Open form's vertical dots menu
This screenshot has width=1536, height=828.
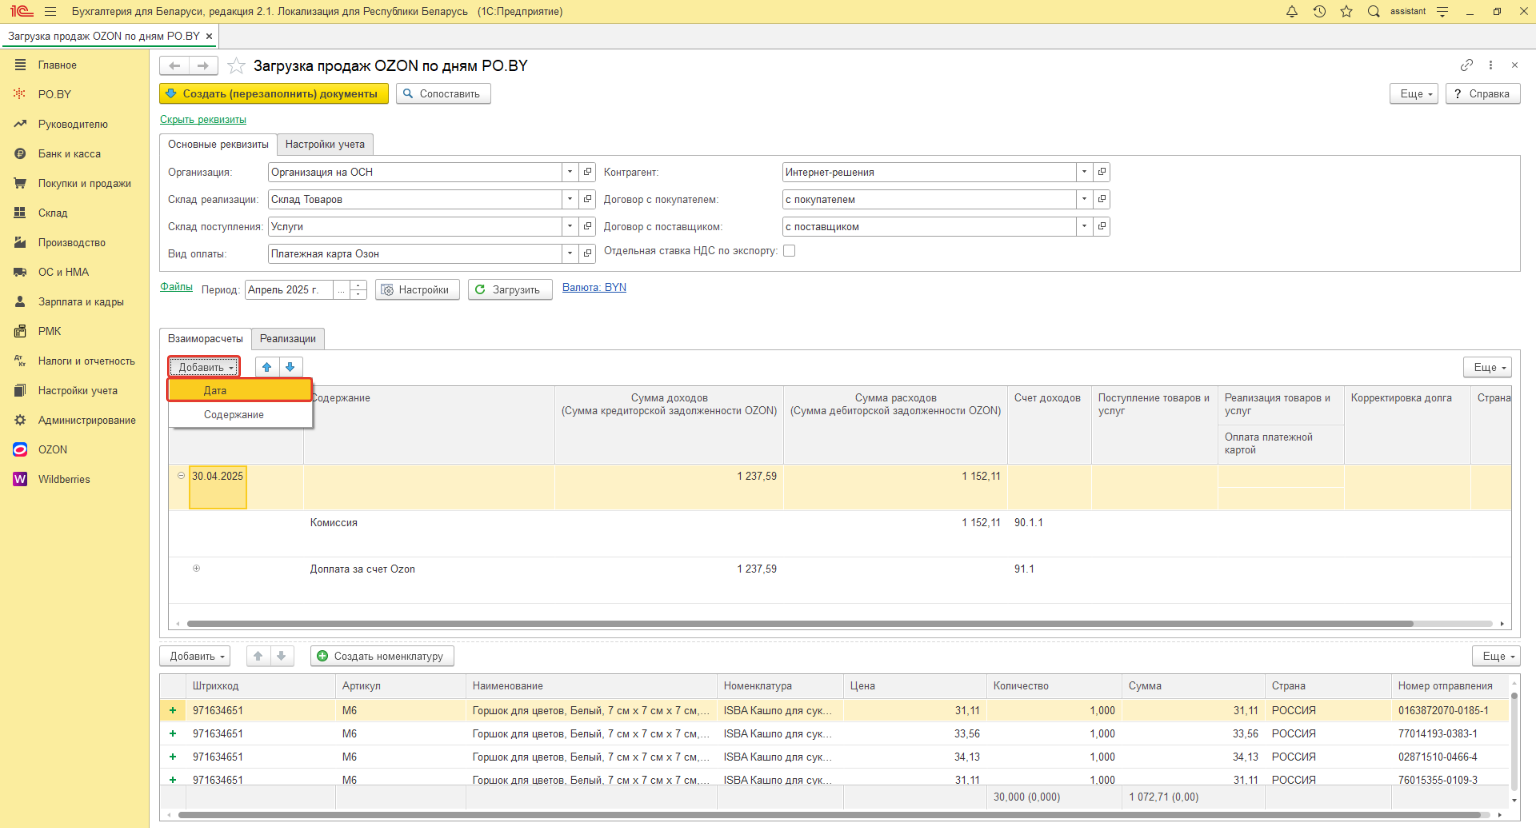point(1491,65)
